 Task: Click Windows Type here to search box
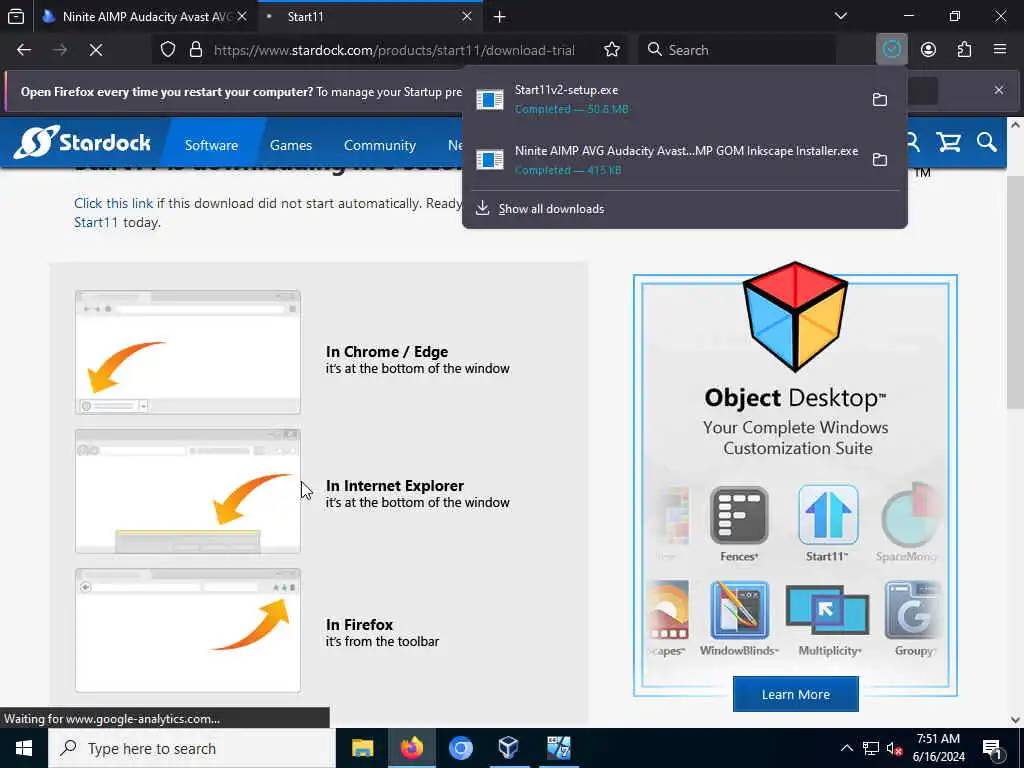click(x=192, y=748)
